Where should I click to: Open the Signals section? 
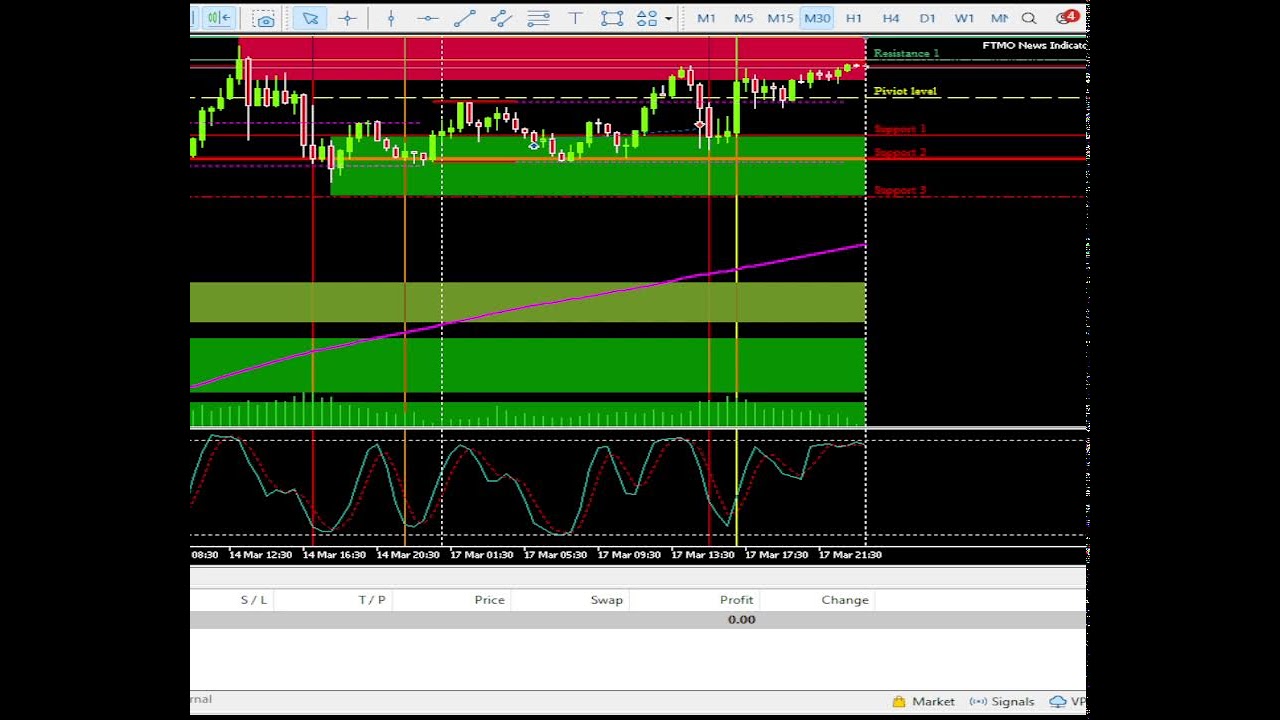[x=1001, y=702]
